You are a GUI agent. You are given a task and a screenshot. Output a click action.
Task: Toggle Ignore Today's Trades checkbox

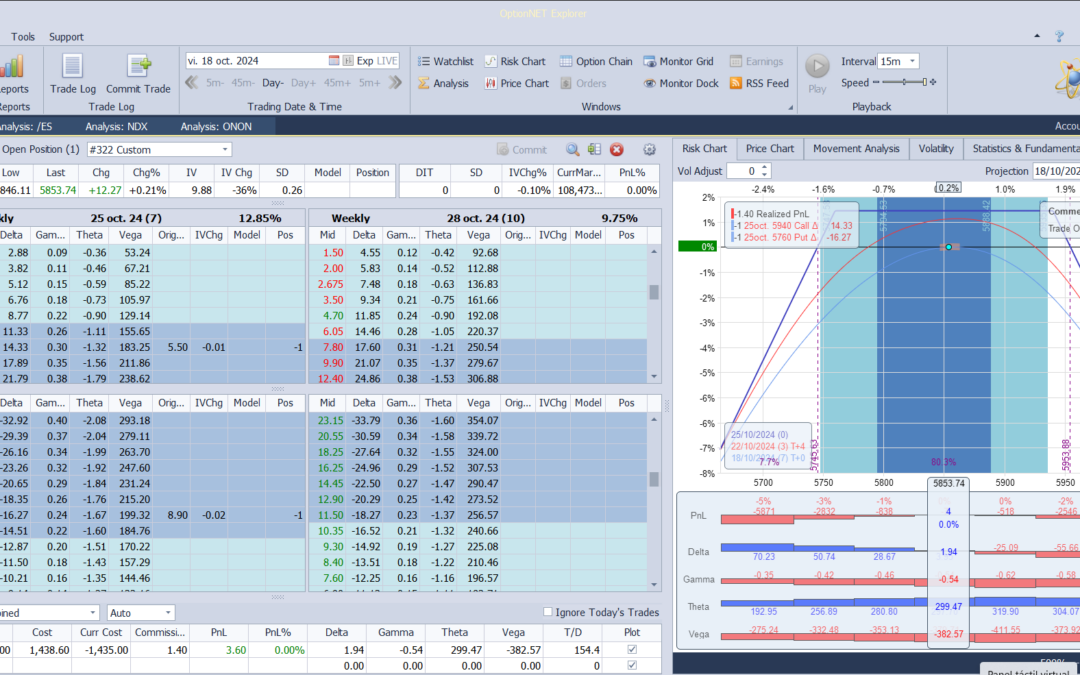click(x=548, y=612)
